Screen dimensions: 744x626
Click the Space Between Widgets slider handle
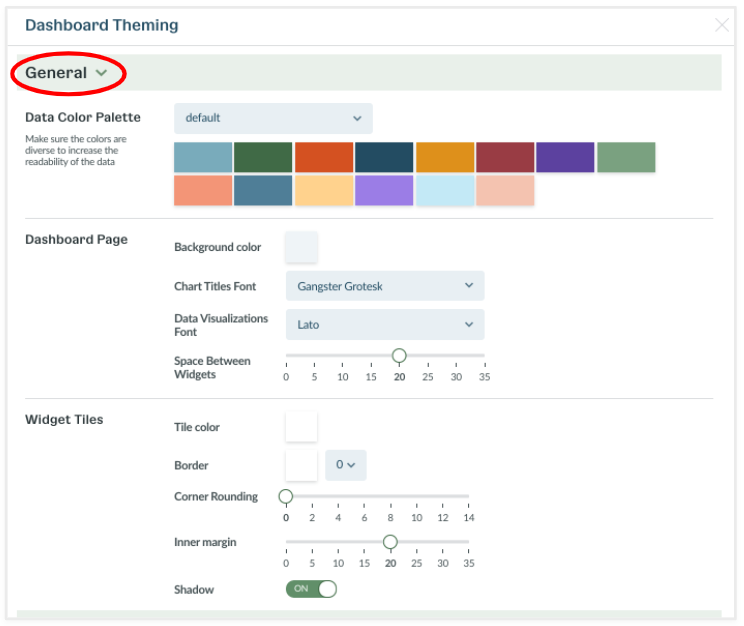(x=399, y=356)
